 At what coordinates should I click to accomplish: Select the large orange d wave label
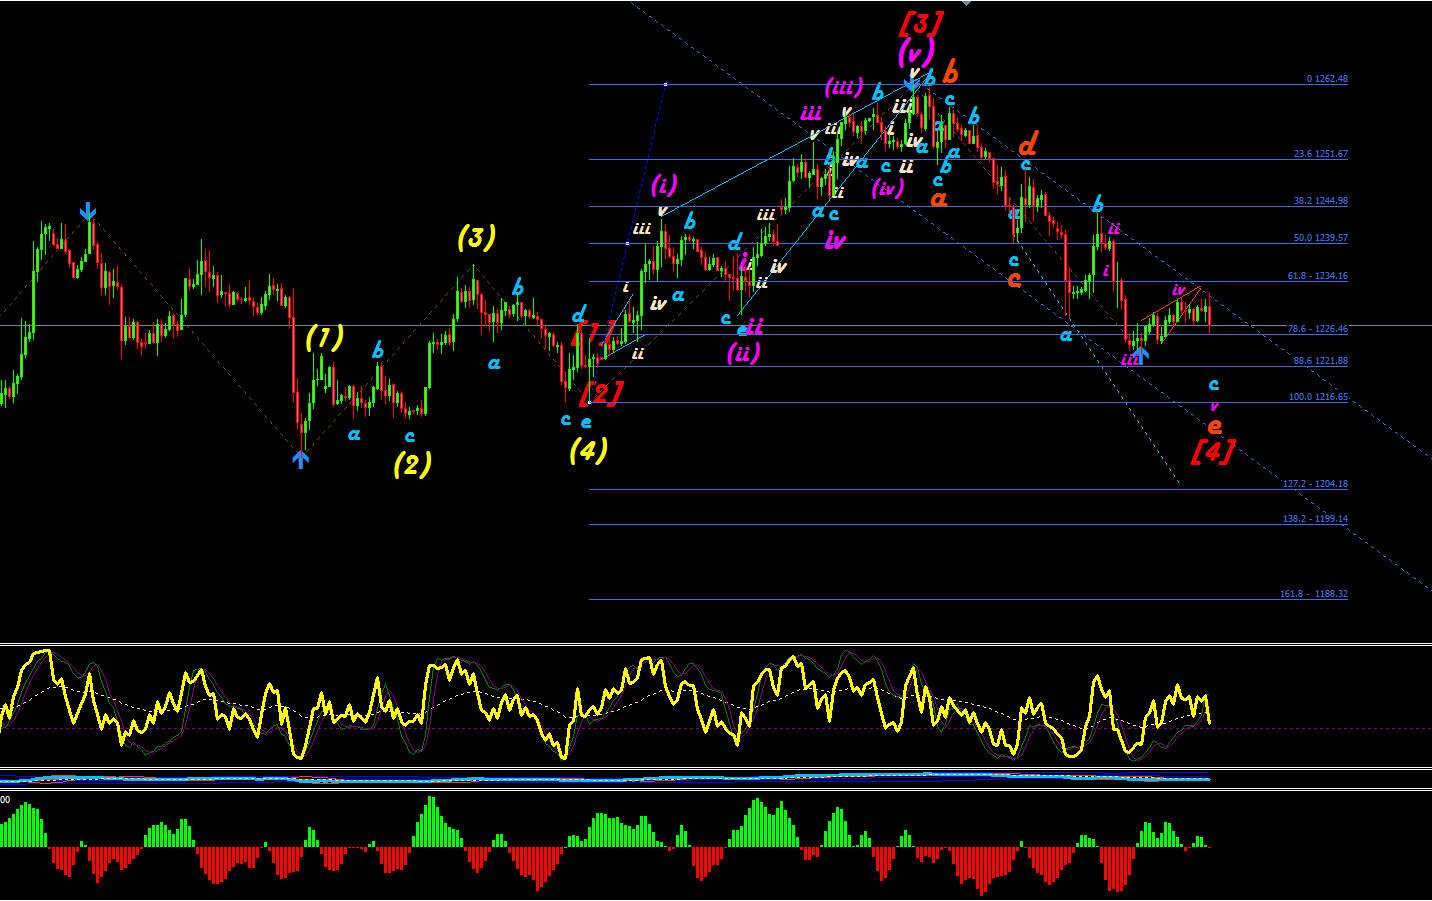coord(1028,143)
